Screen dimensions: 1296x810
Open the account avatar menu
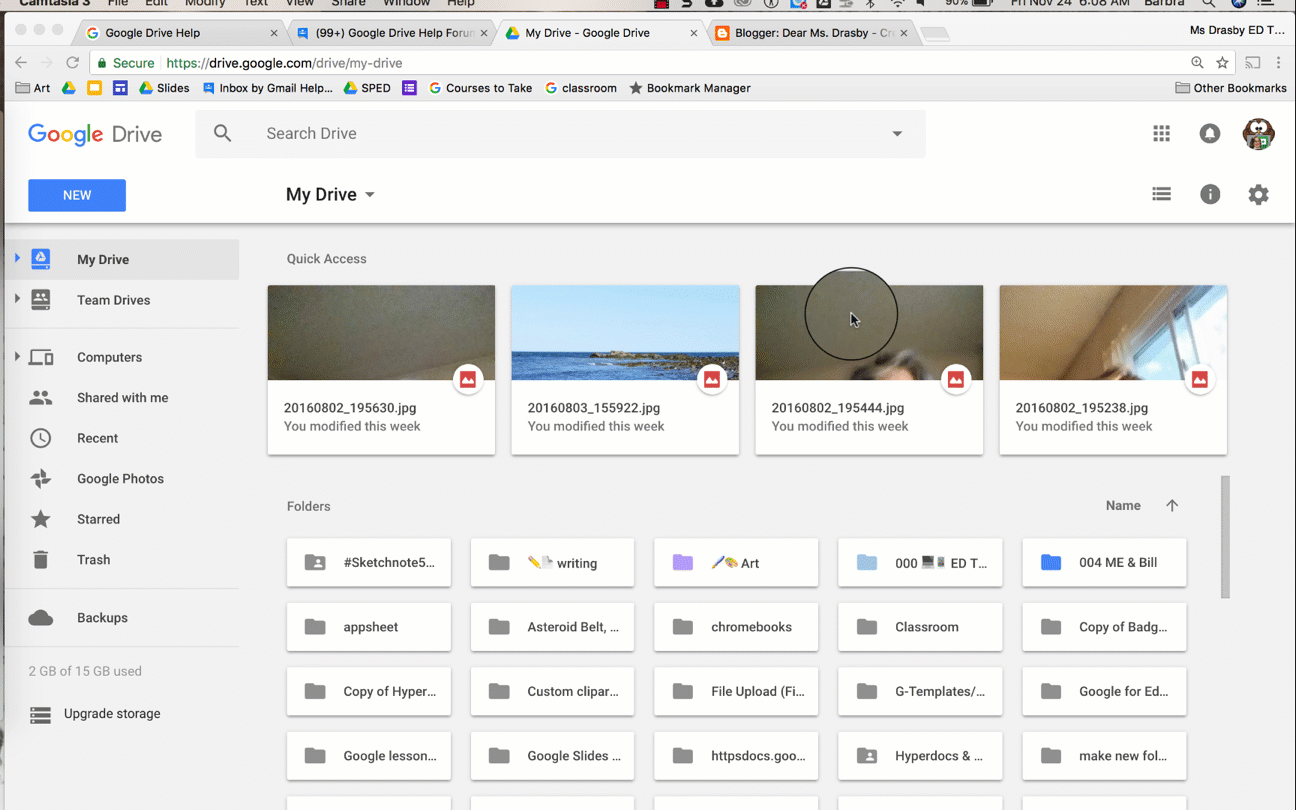pyautogui.click(x=1258, y=133)
